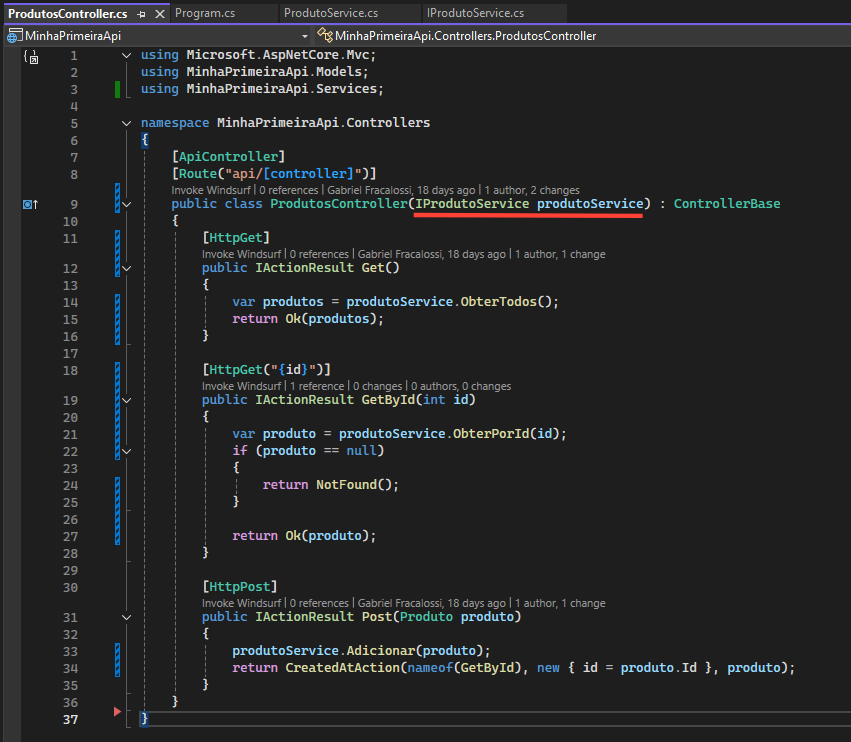Screen dimensions: 851x742
Task: Click the inheritance margin icon on line 9
Action: [30, 204]
